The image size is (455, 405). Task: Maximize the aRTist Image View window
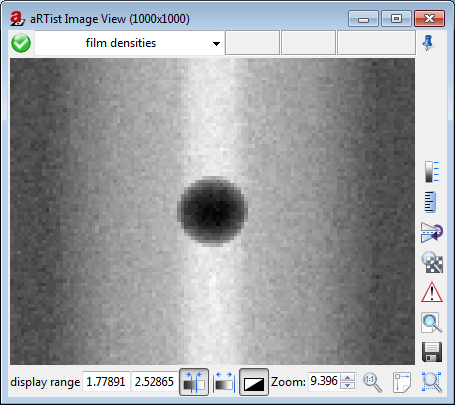(x=396, y=19)
